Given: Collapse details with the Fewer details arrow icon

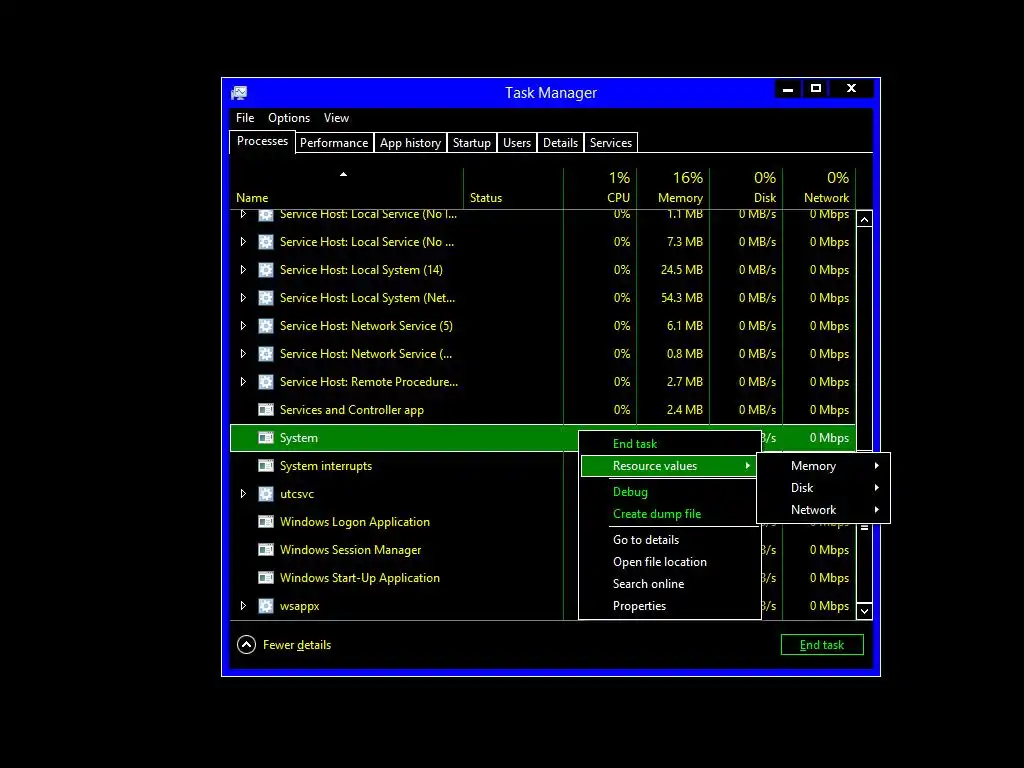Looking at the screenshot, I should click(246, 645).
